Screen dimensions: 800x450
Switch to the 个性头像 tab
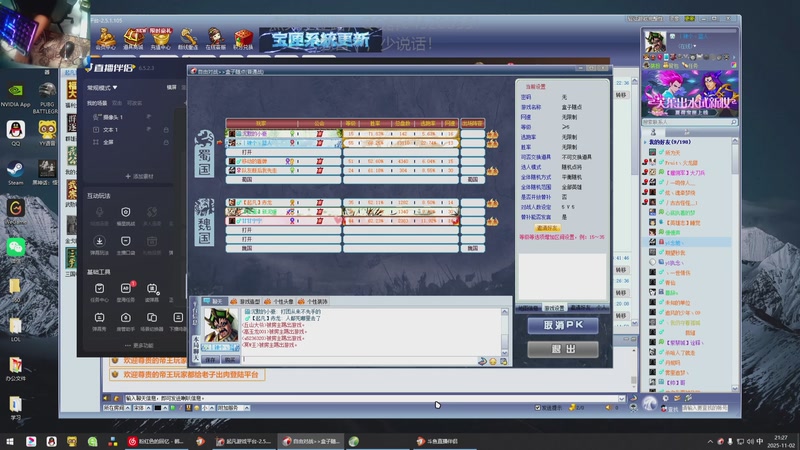tap(280, 302)
